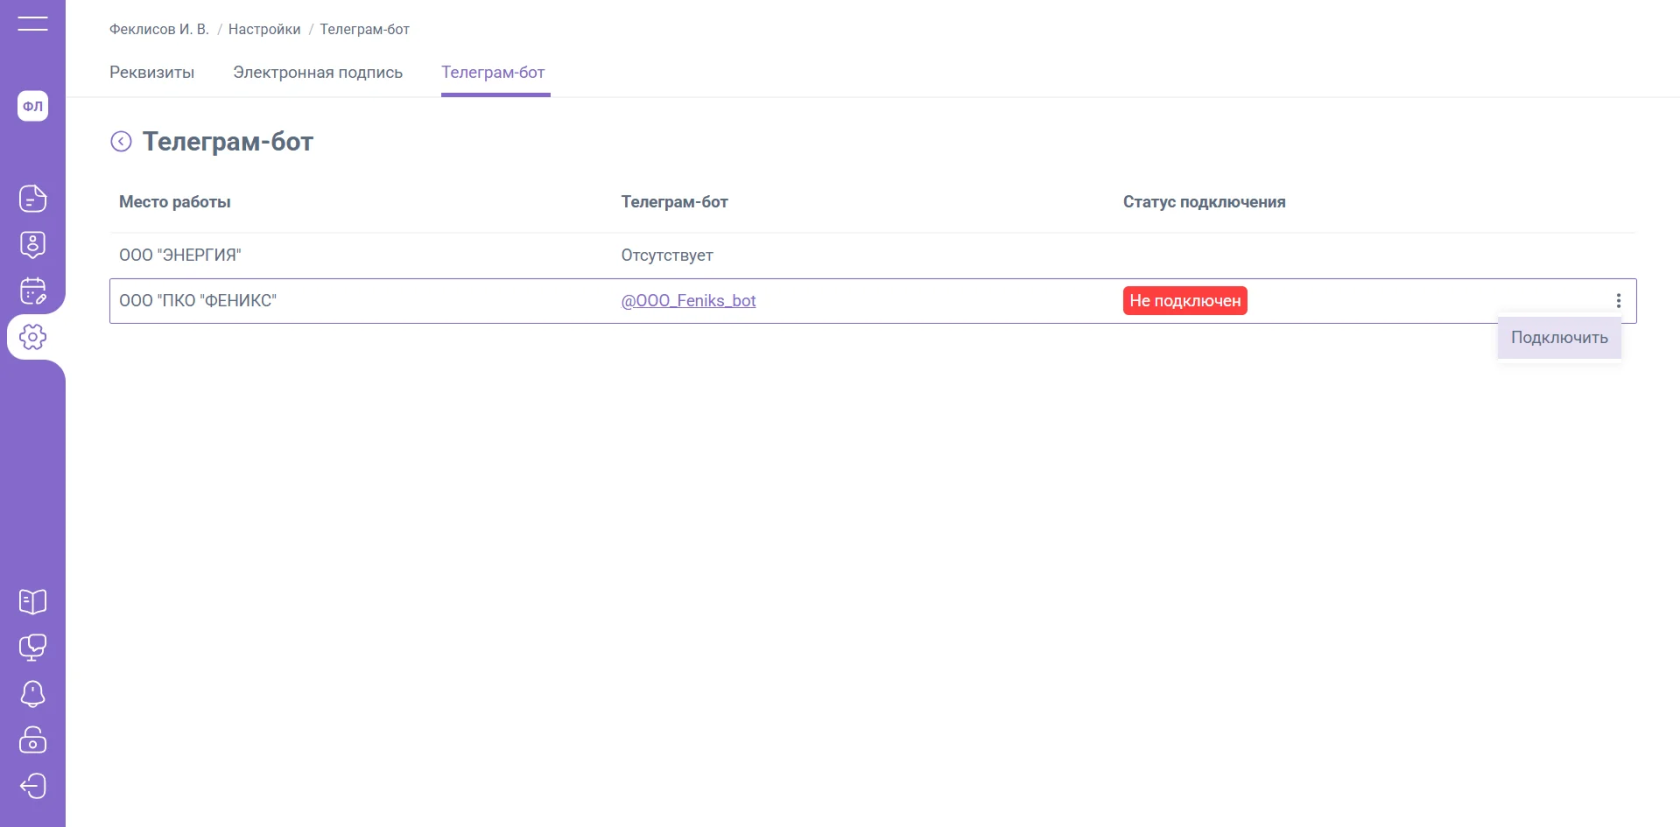Open notifications bell icon
The height and width of the screenshot is (827, 1680).
coord(32,694)
